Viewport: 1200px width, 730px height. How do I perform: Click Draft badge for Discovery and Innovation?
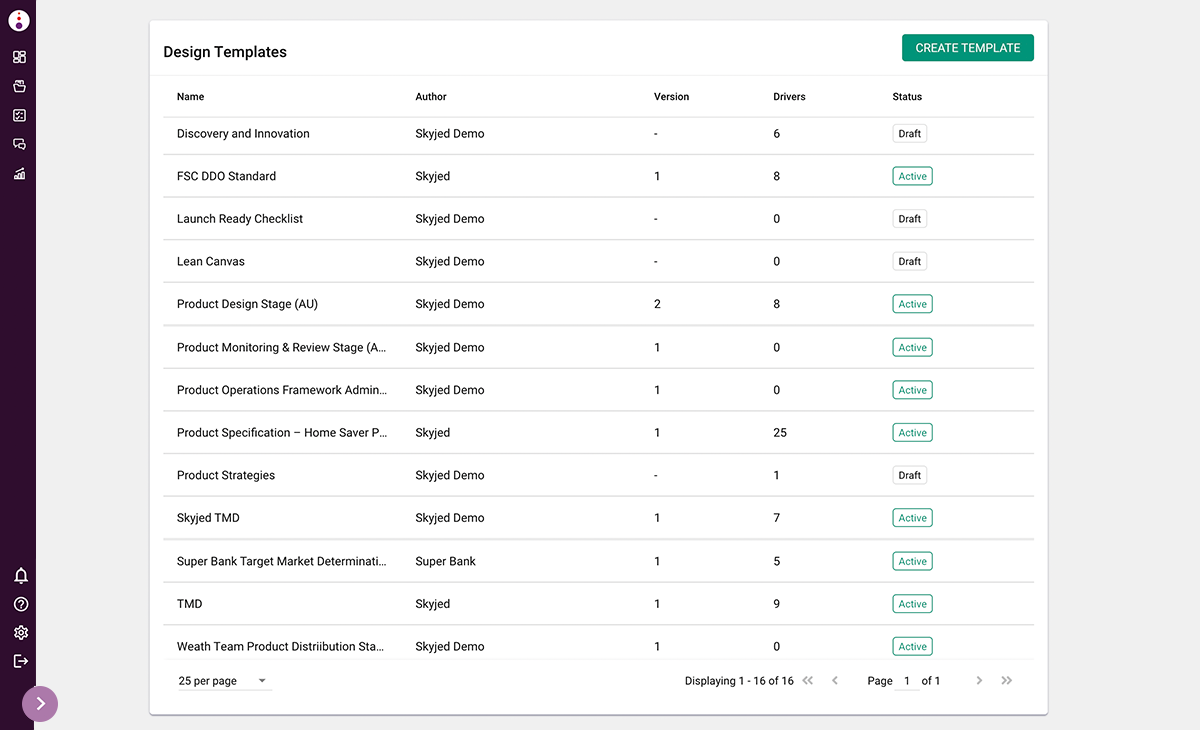click(910, 134)
